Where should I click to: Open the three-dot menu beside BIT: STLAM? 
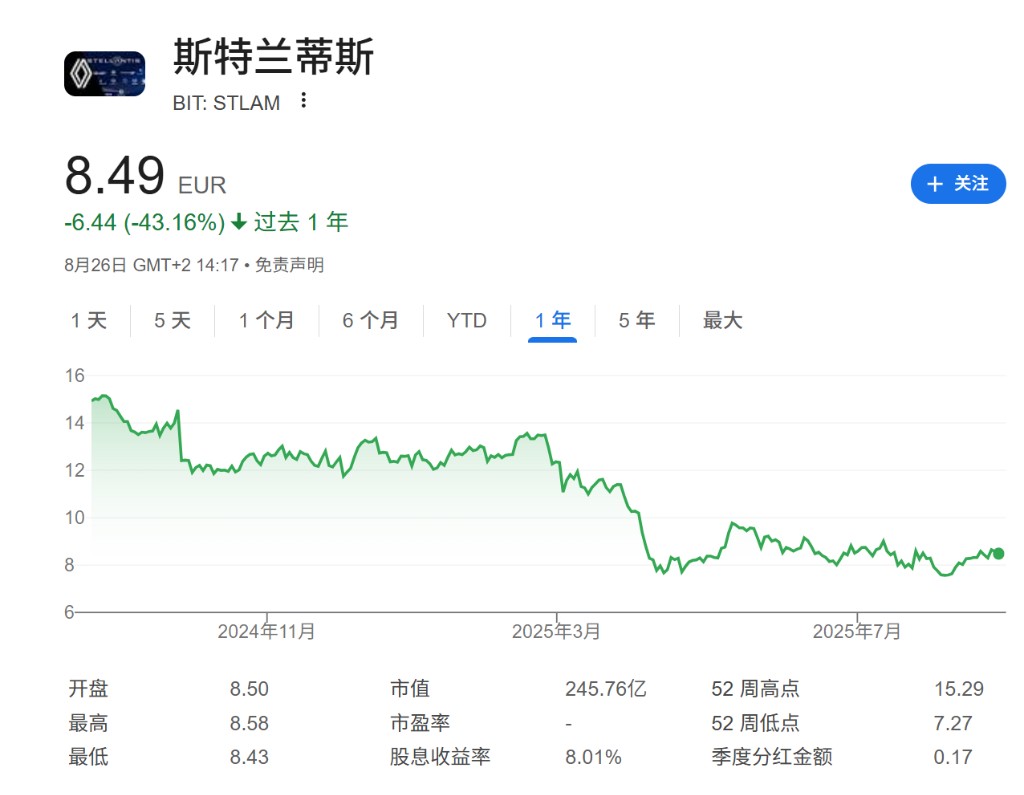304,101
